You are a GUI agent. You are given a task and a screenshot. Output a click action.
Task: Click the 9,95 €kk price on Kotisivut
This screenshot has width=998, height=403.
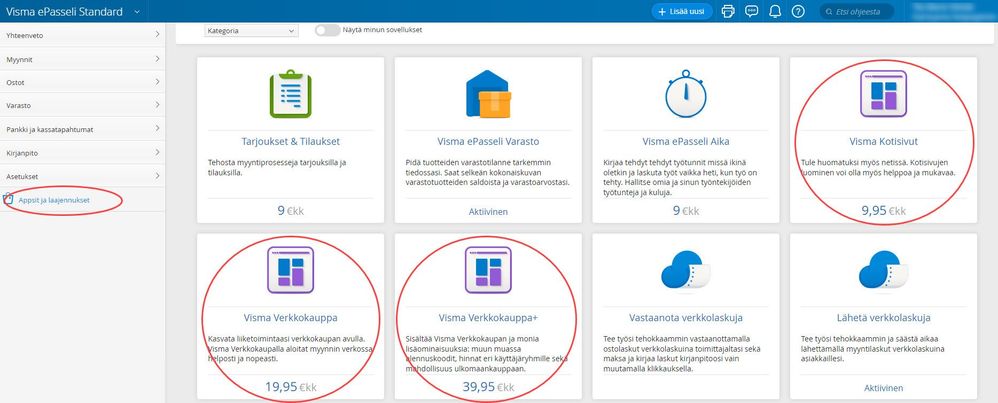pyautogui.click(x=883, y=211)
